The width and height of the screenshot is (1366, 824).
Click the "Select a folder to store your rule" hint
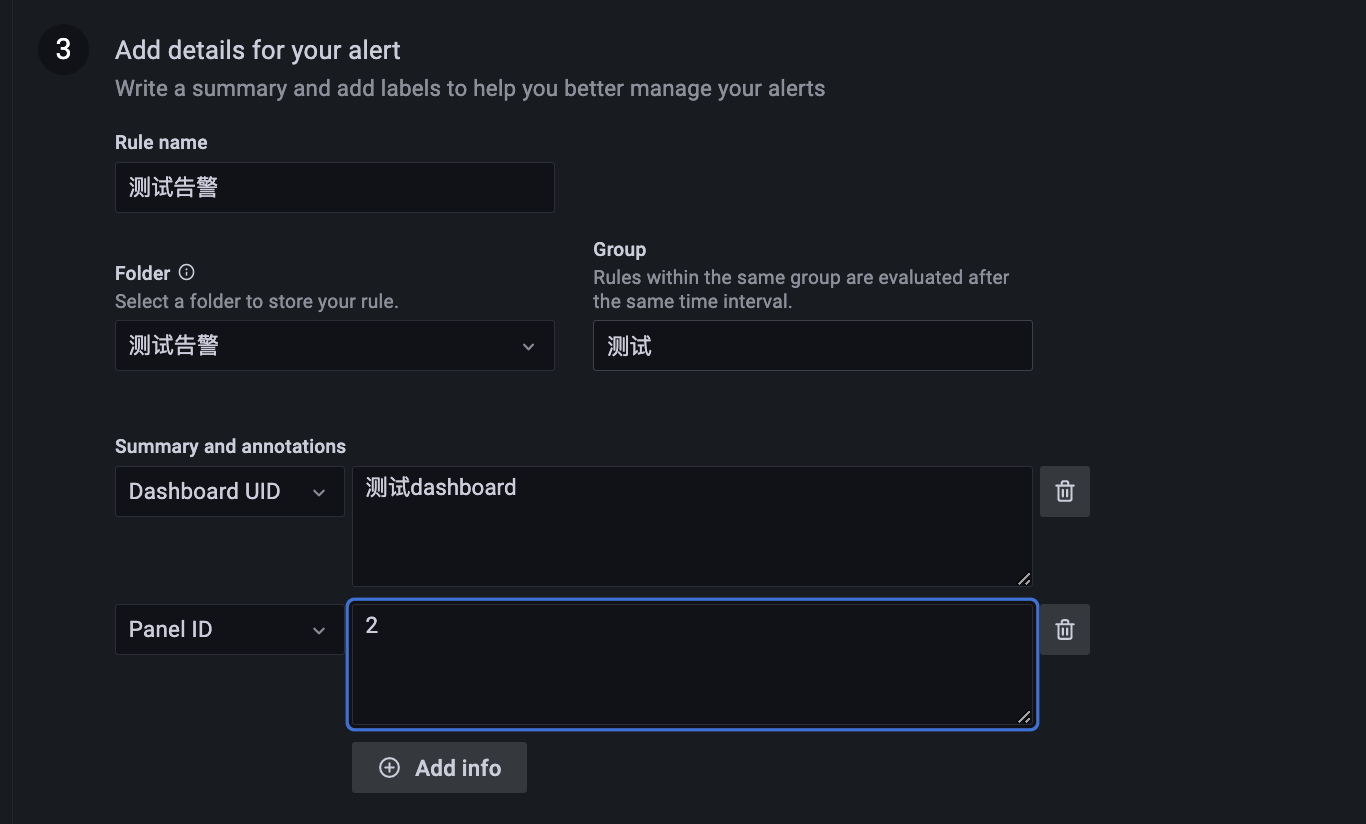[x=256, y=301]
